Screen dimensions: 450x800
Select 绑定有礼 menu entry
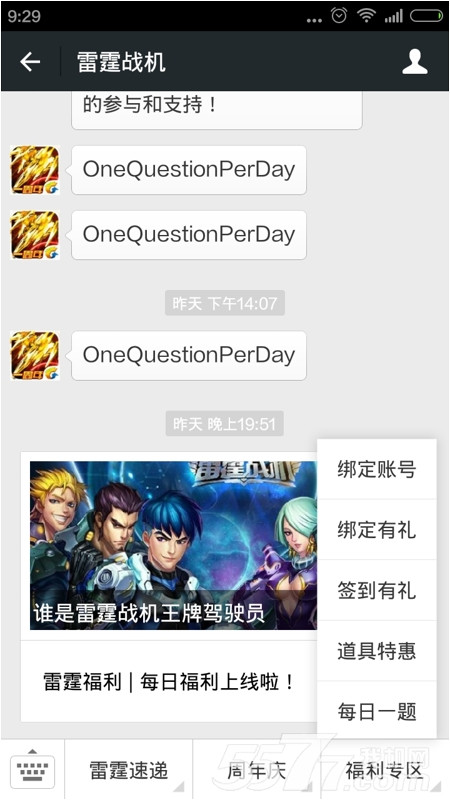377,530
